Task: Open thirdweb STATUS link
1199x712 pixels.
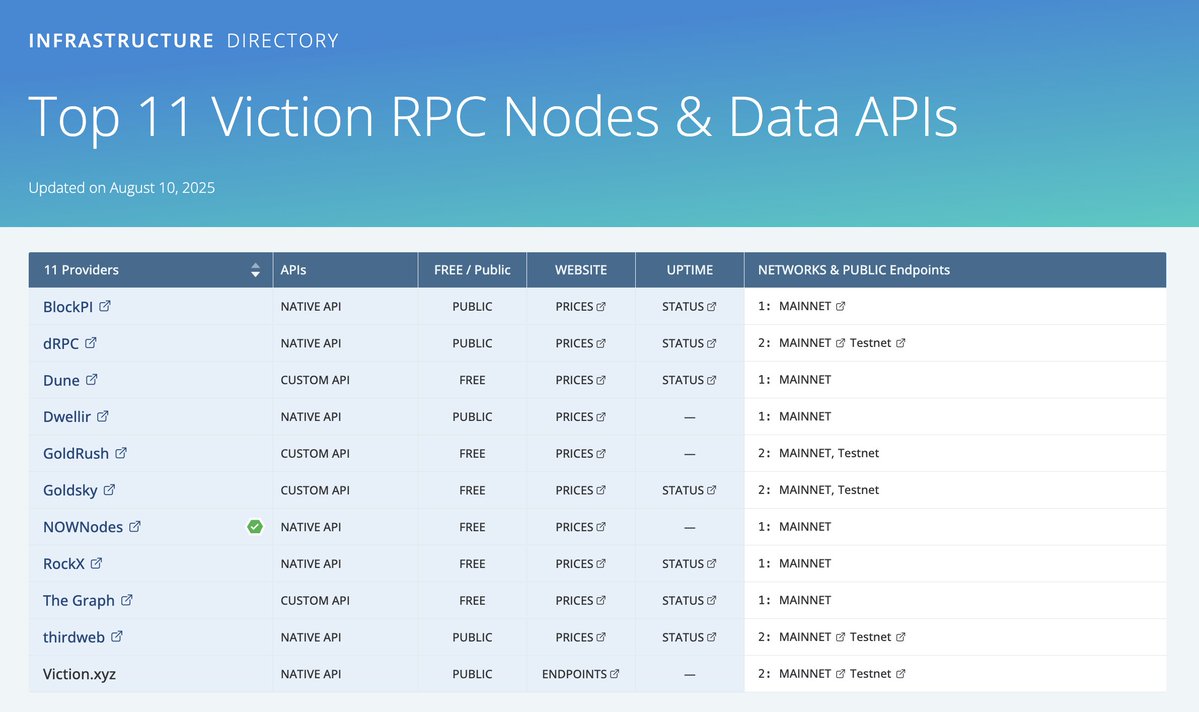Action: [689, 637]
